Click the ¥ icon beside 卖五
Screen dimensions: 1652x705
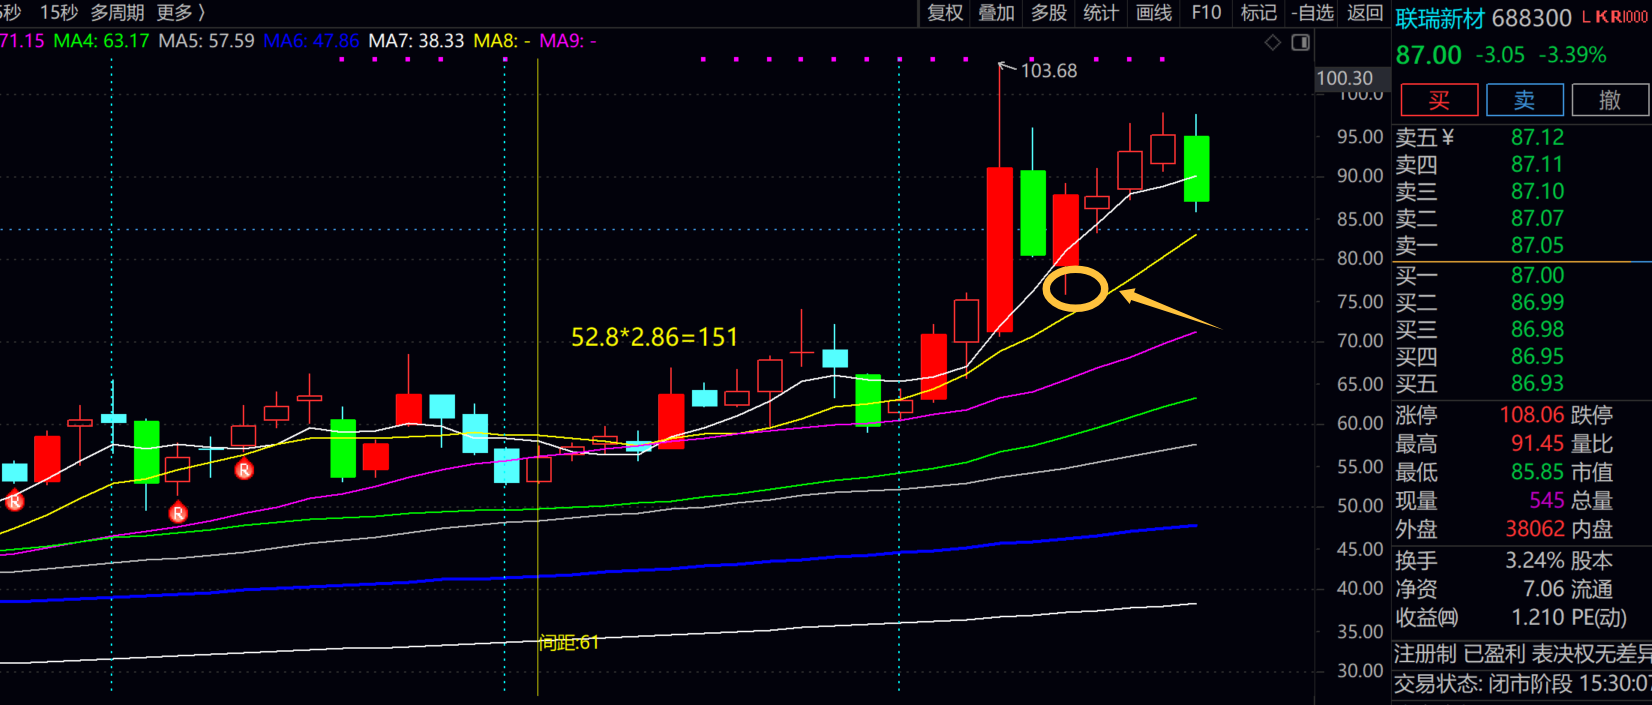coord(1448,138)
